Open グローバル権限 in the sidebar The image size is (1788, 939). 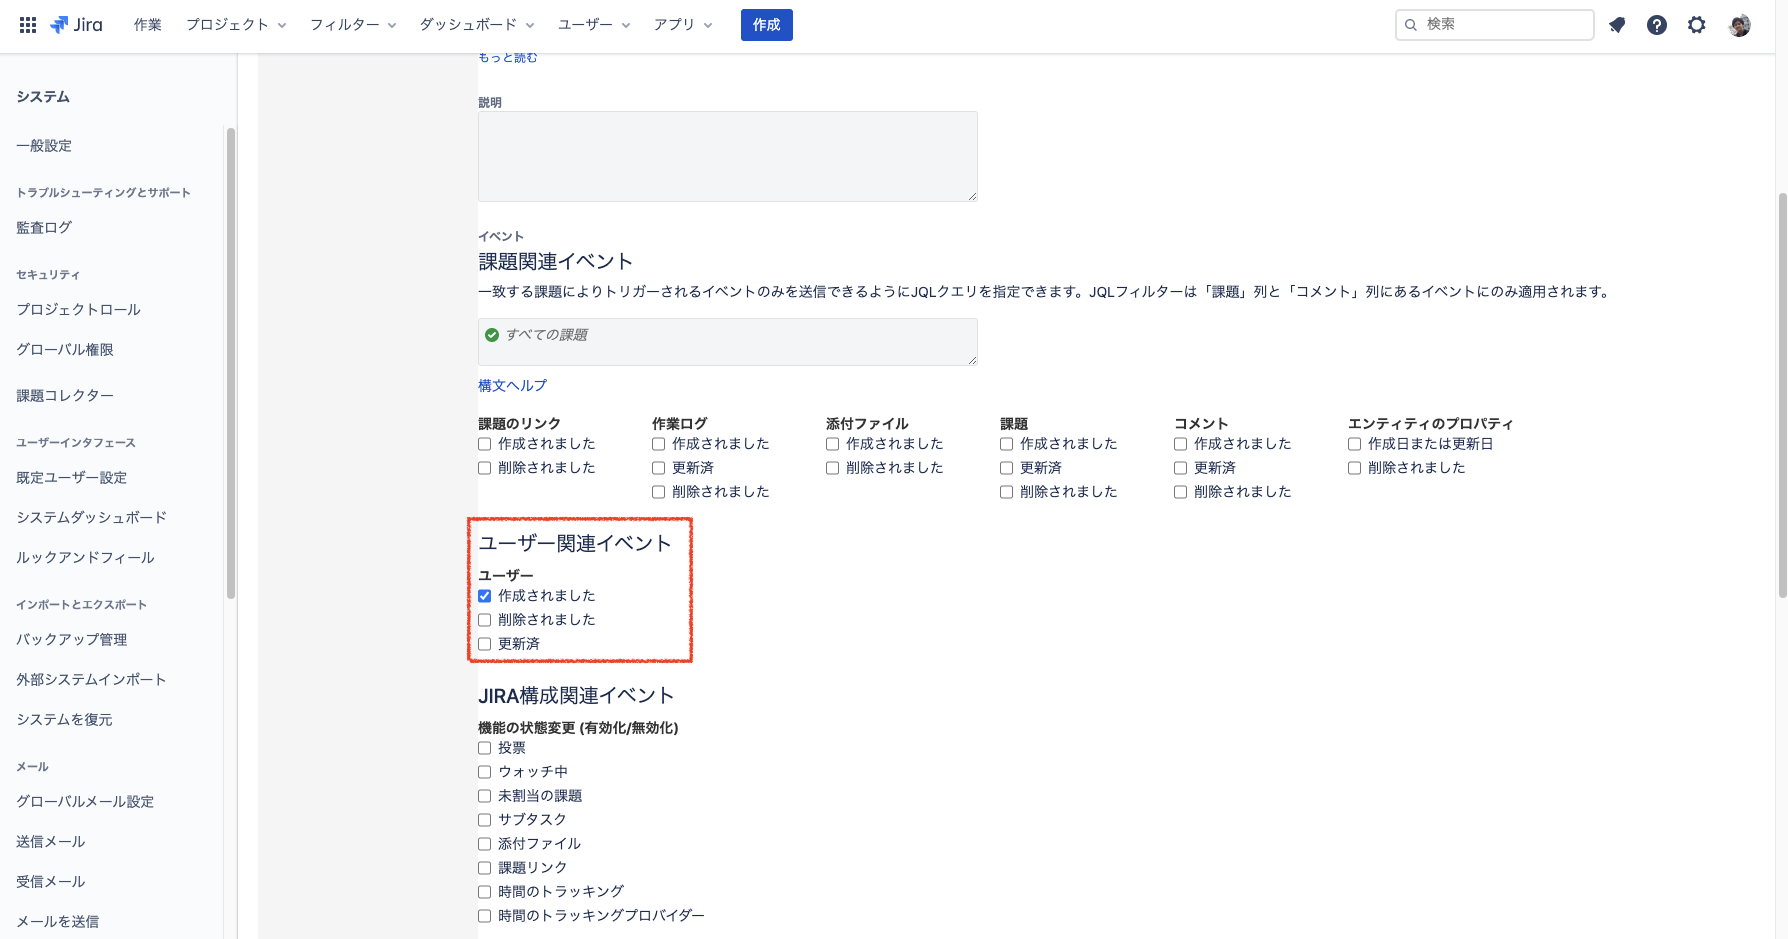tap(65, 350)
